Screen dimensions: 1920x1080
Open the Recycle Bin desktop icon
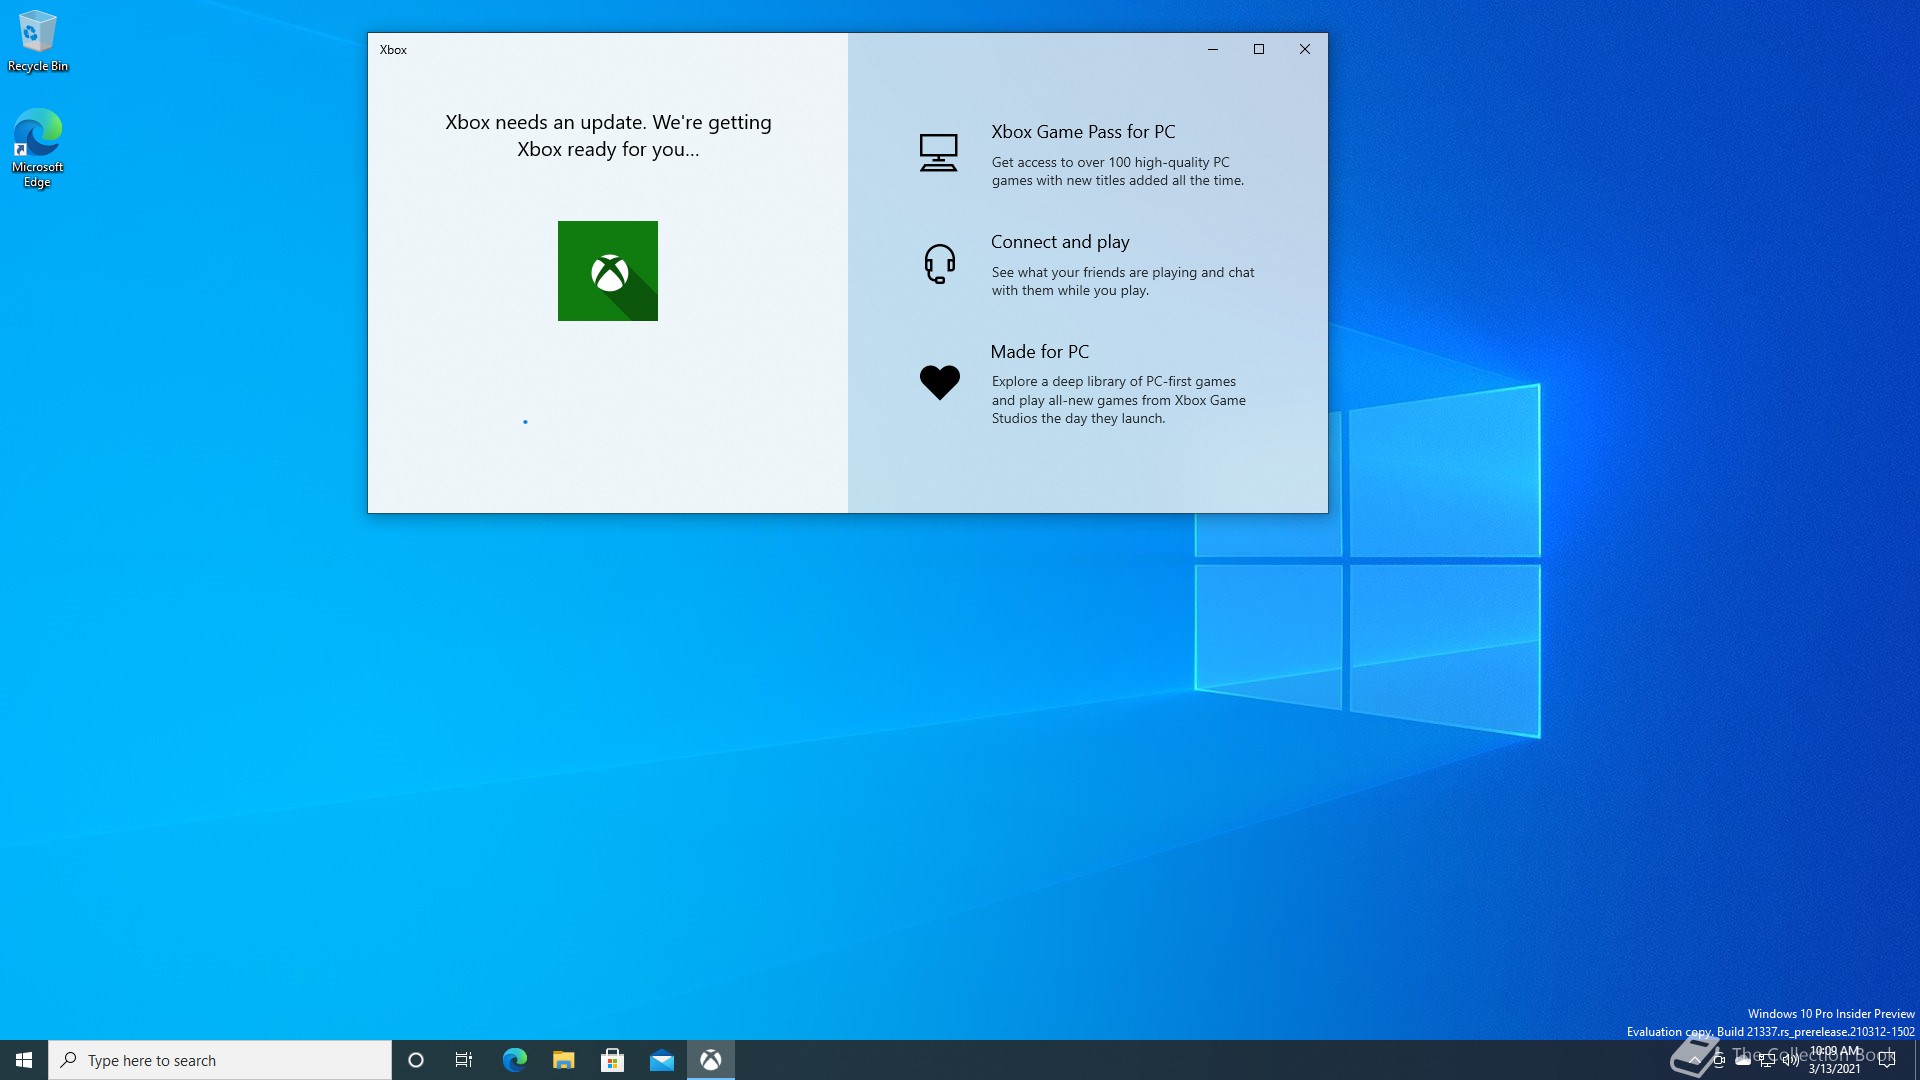tap(38, 41)
